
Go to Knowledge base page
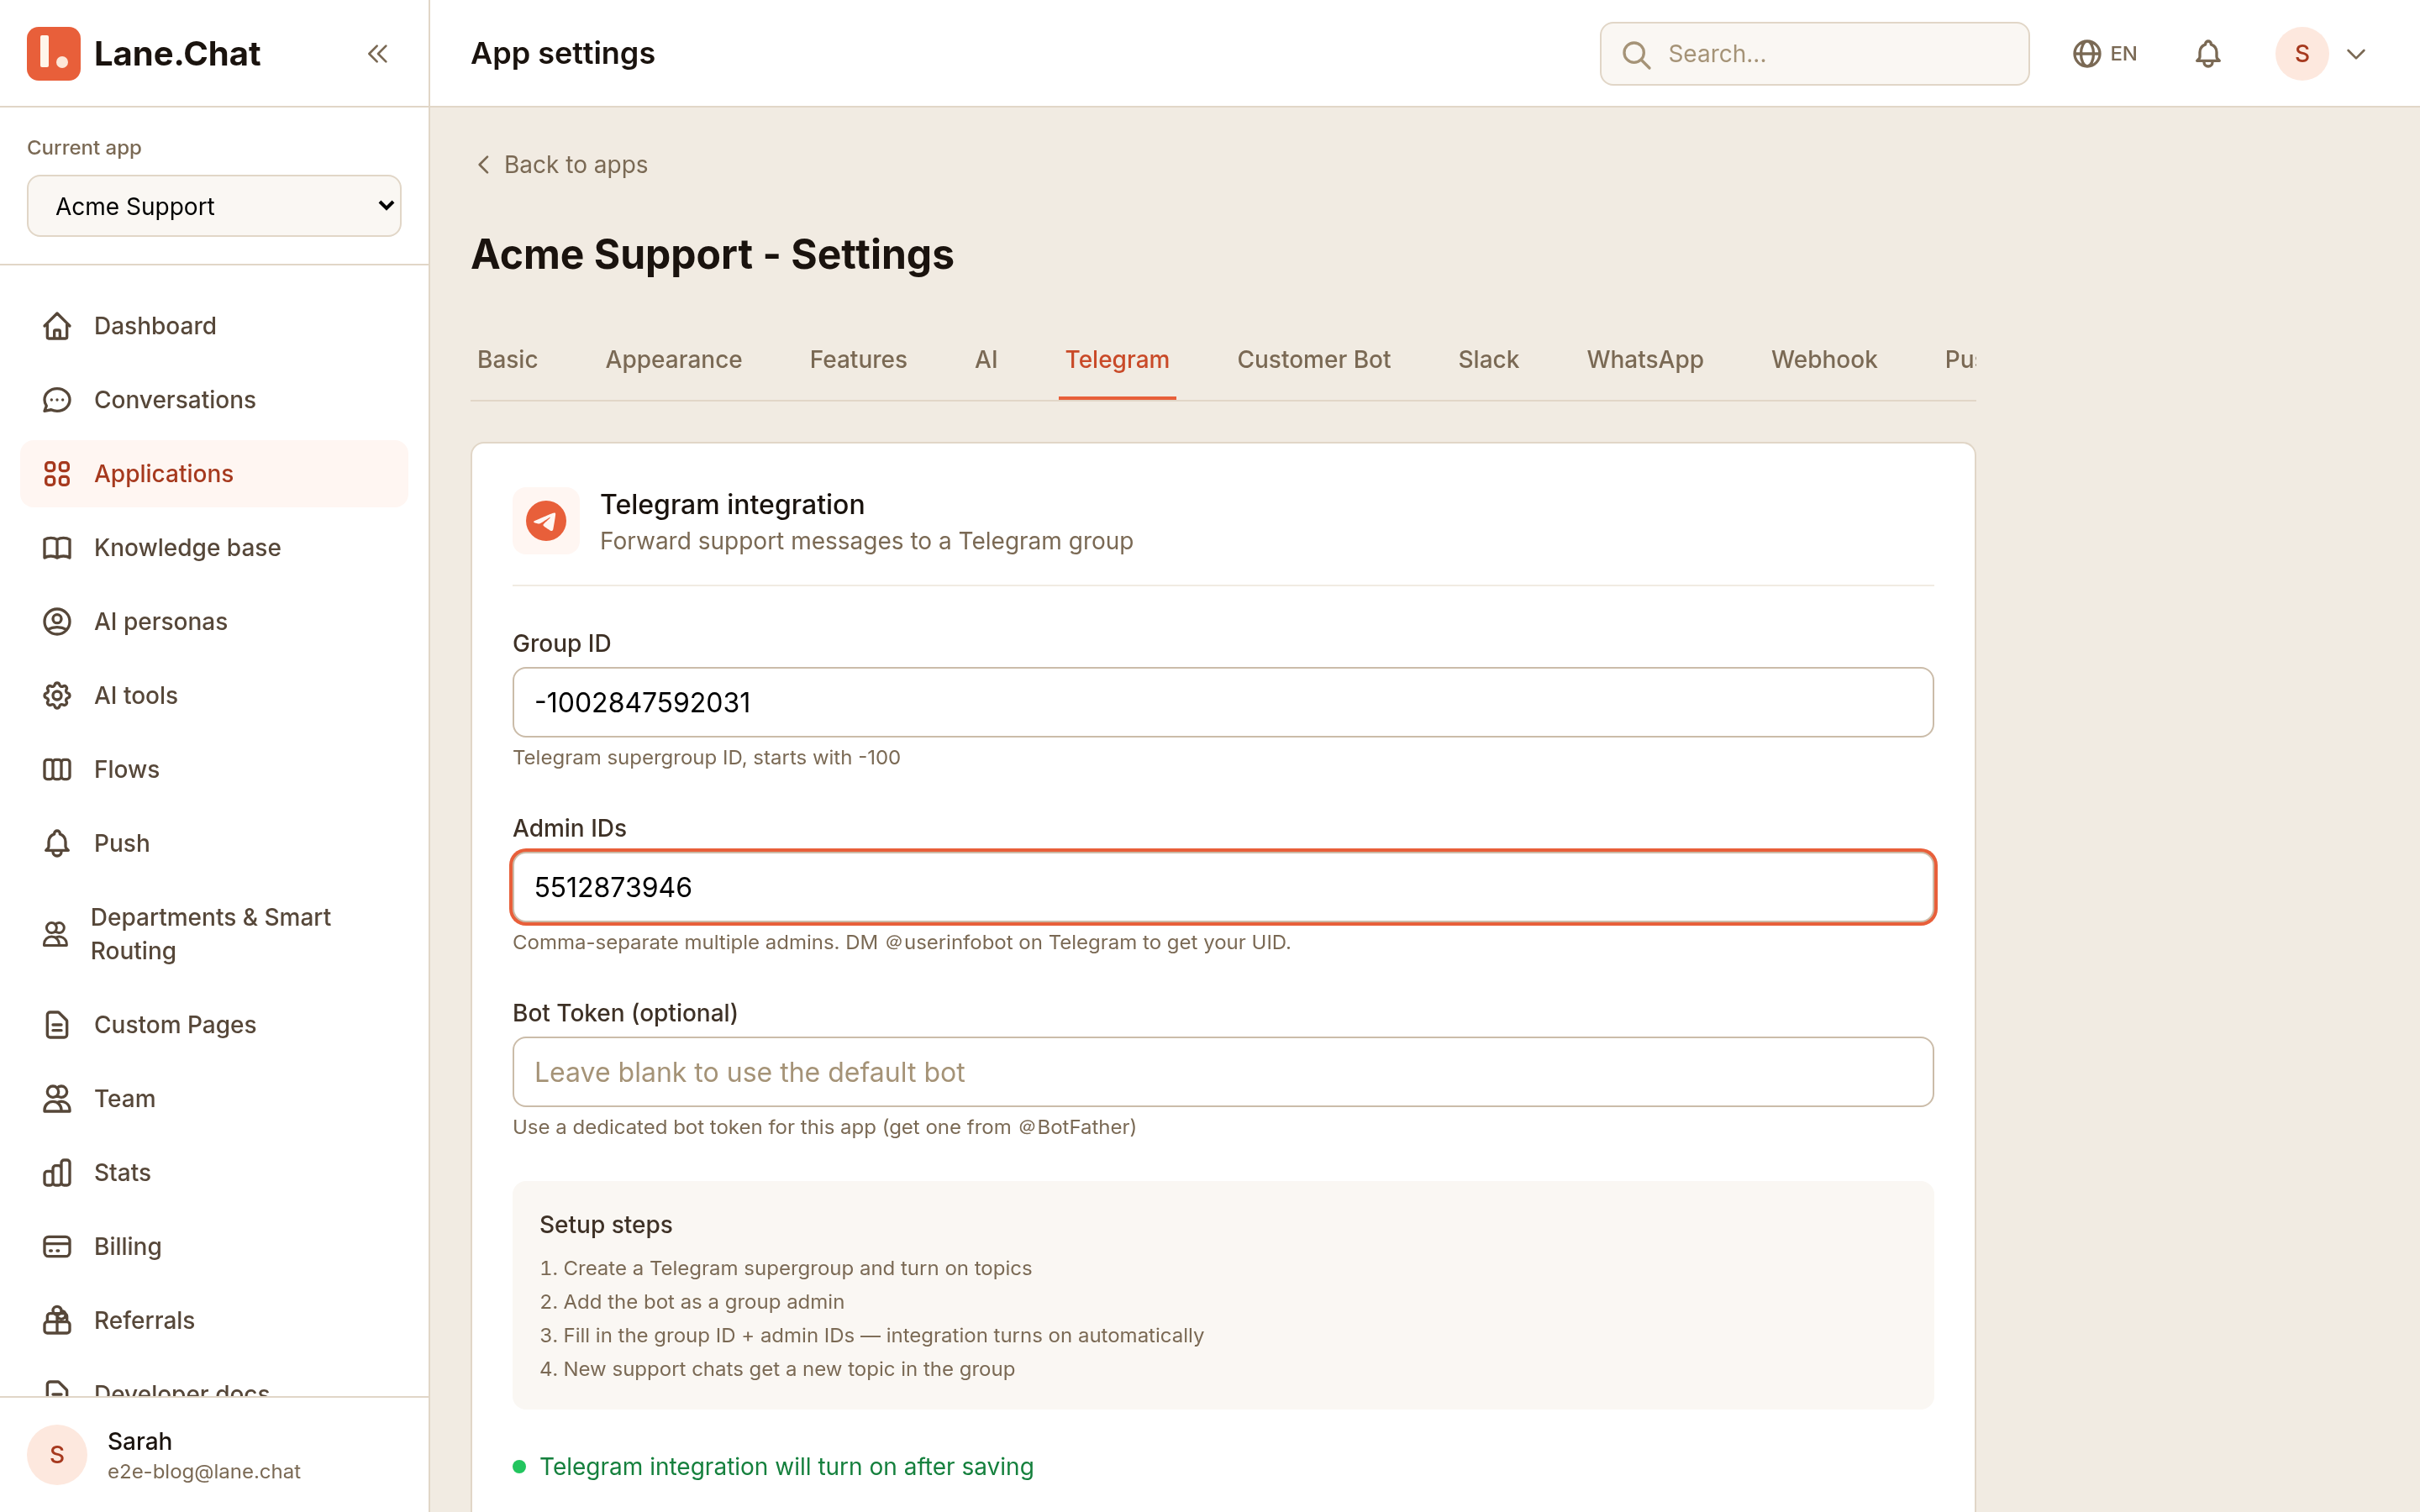tap(214, 548)
